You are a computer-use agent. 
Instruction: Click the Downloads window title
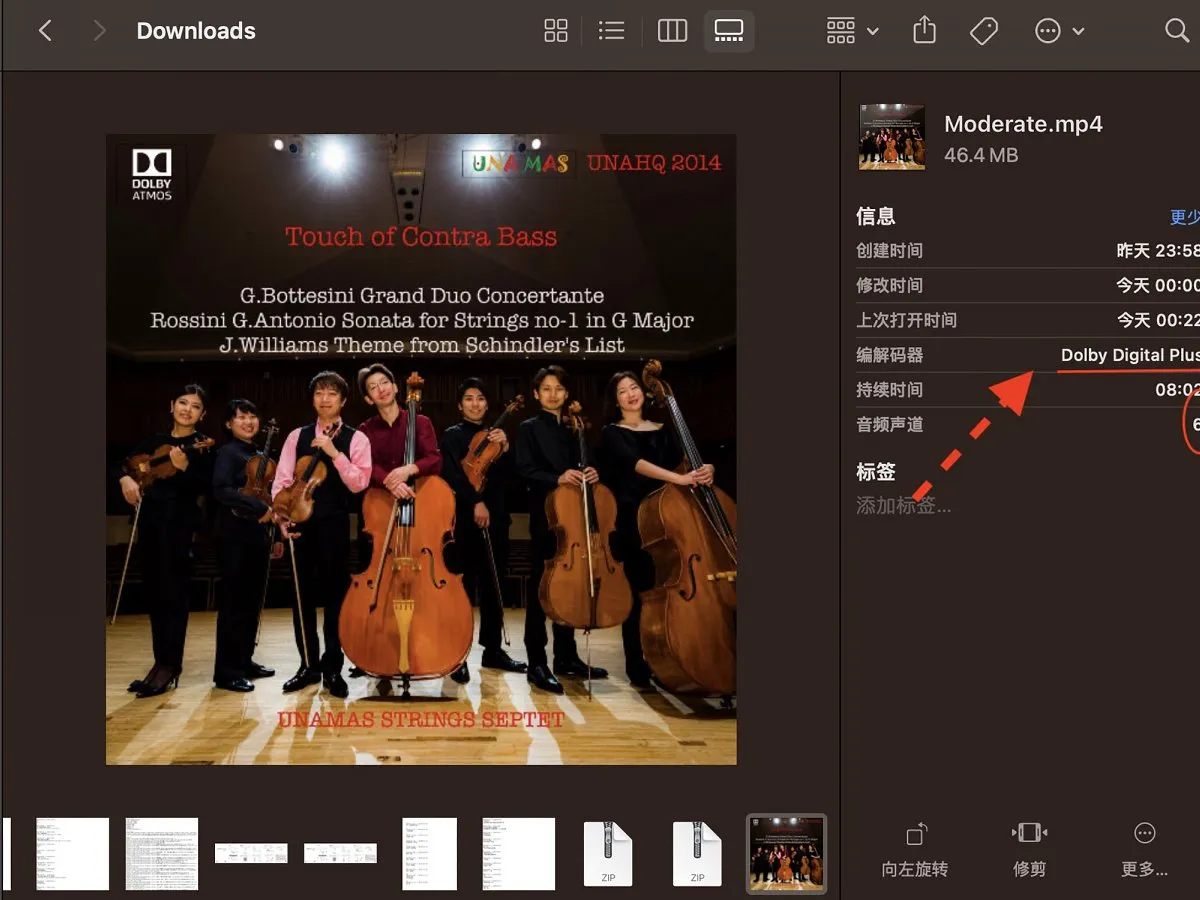tap(196, 31)
